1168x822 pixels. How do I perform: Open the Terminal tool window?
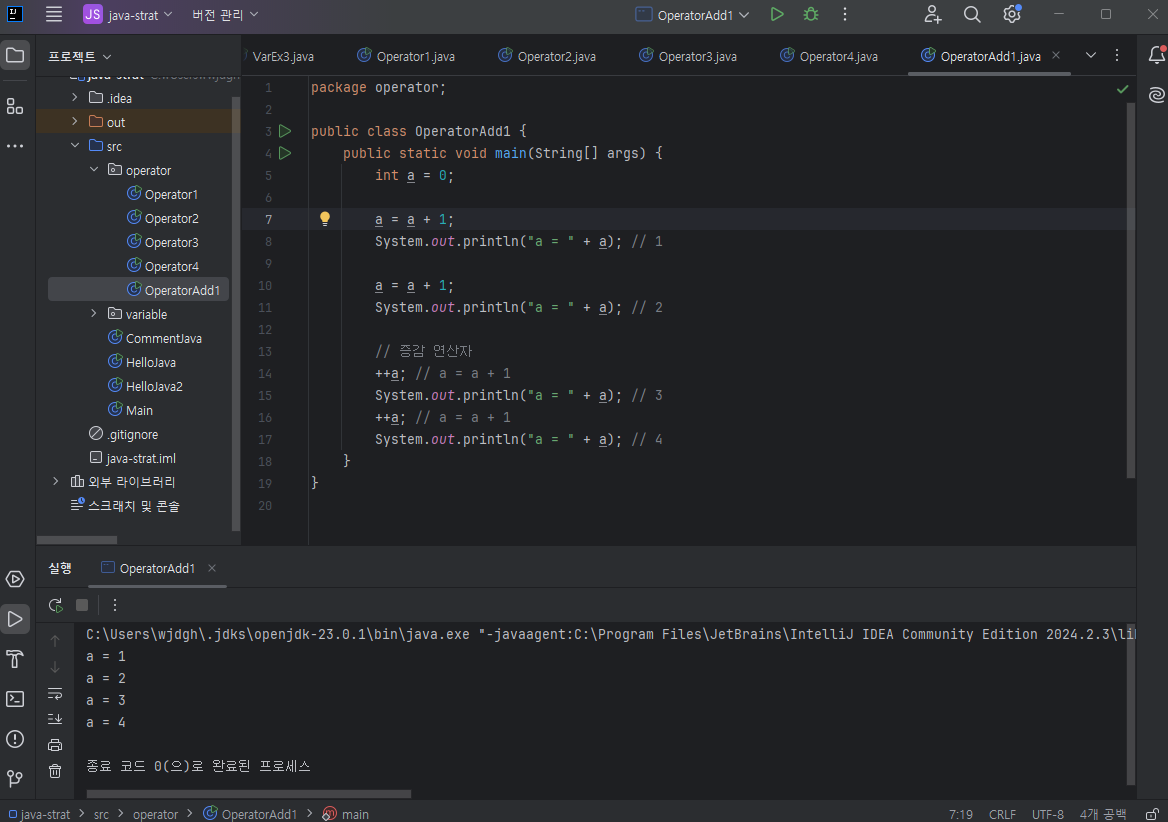click(15, 699)
